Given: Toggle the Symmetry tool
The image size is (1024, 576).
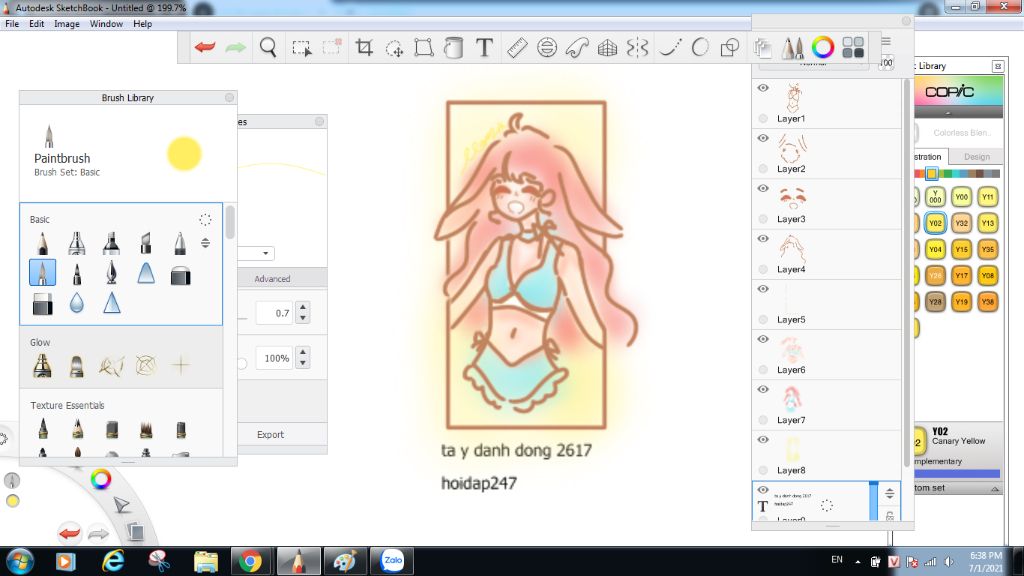Looking at the screenshot, I should [637, 48].
